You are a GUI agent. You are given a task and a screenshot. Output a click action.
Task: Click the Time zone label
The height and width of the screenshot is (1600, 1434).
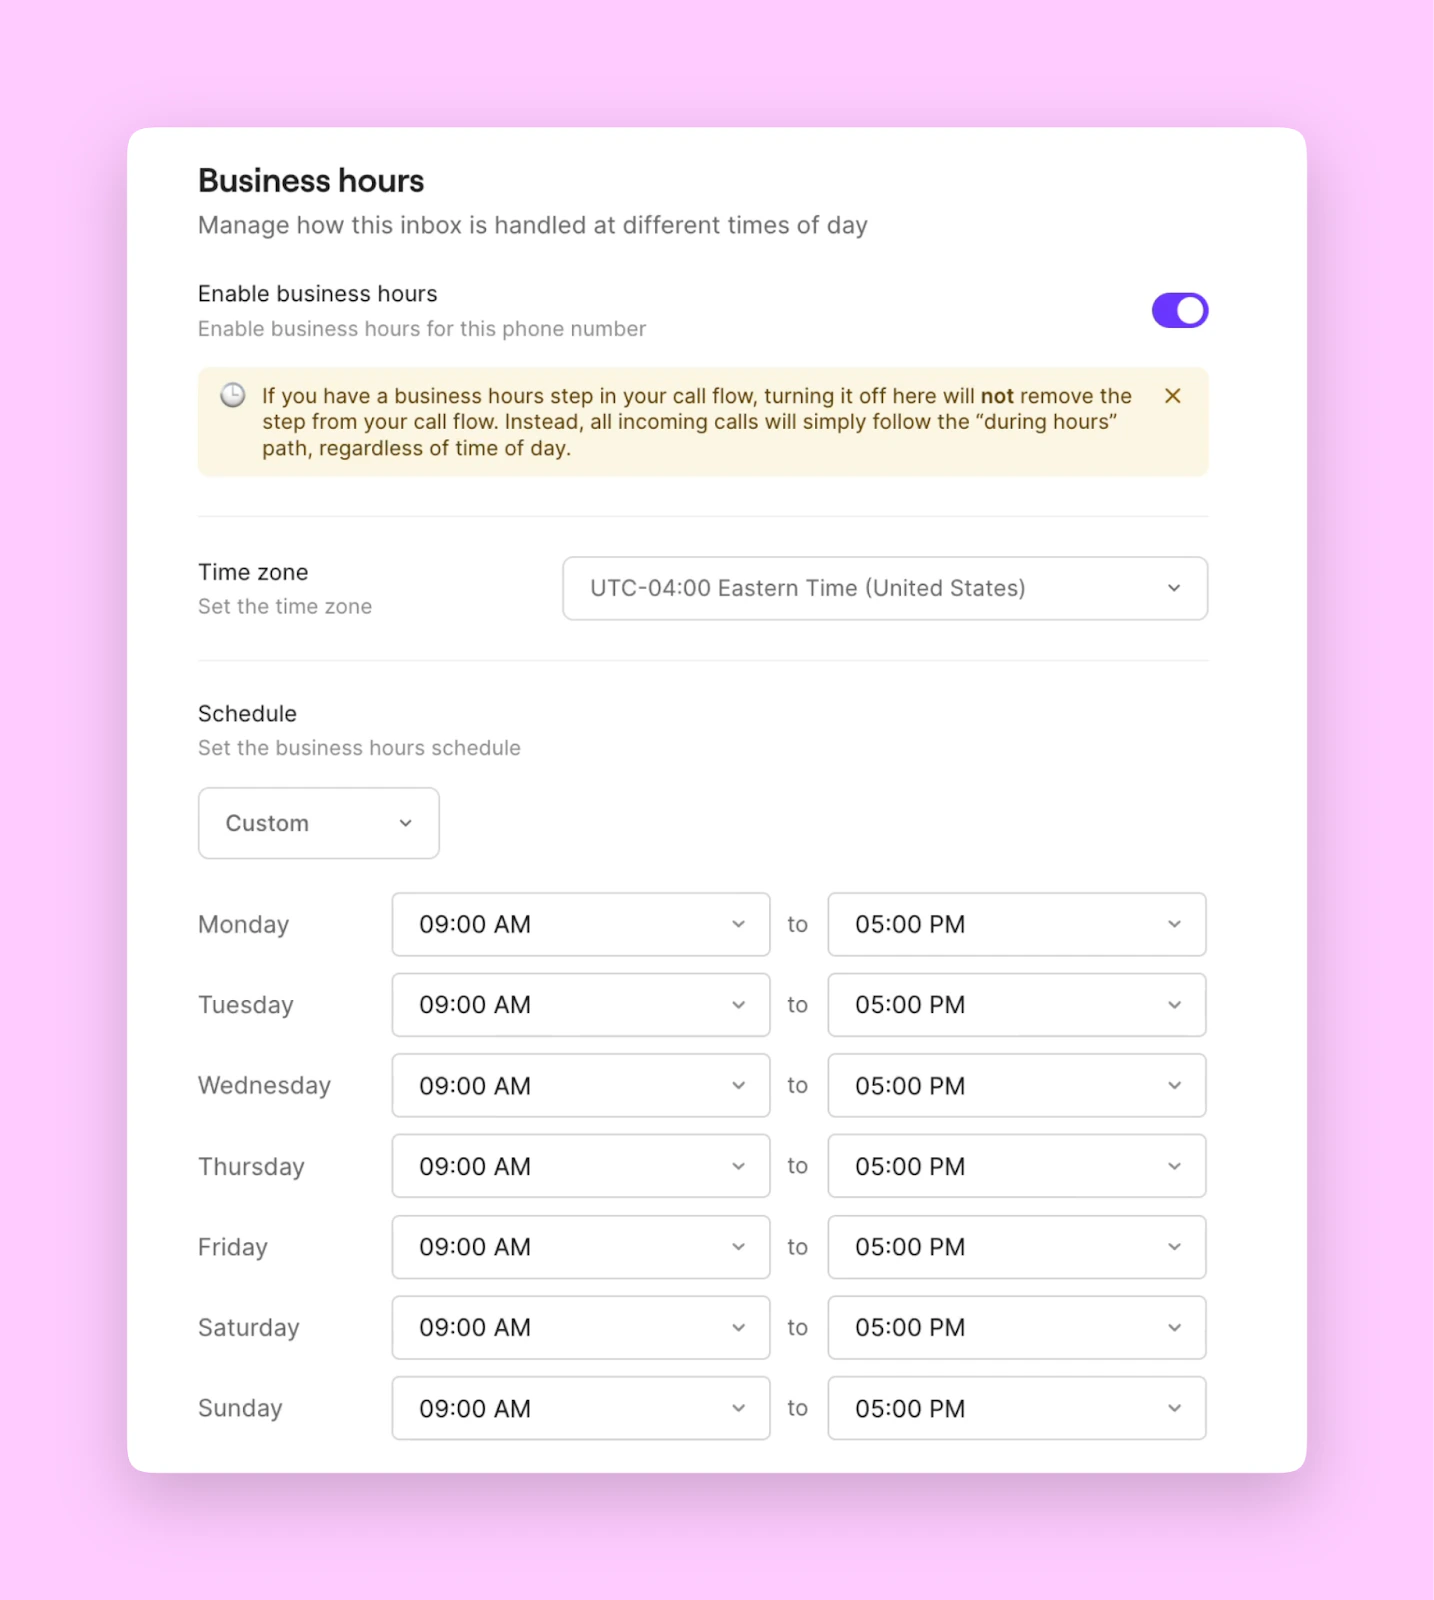[x=253, y=572]
